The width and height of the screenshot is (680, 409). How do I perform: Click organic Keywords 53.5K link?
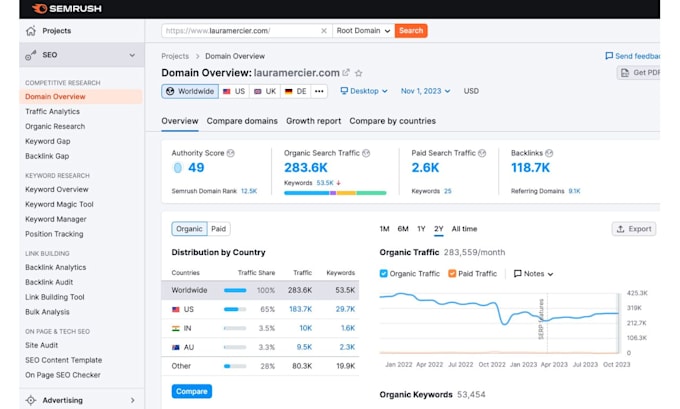click(x=325, y=183)
